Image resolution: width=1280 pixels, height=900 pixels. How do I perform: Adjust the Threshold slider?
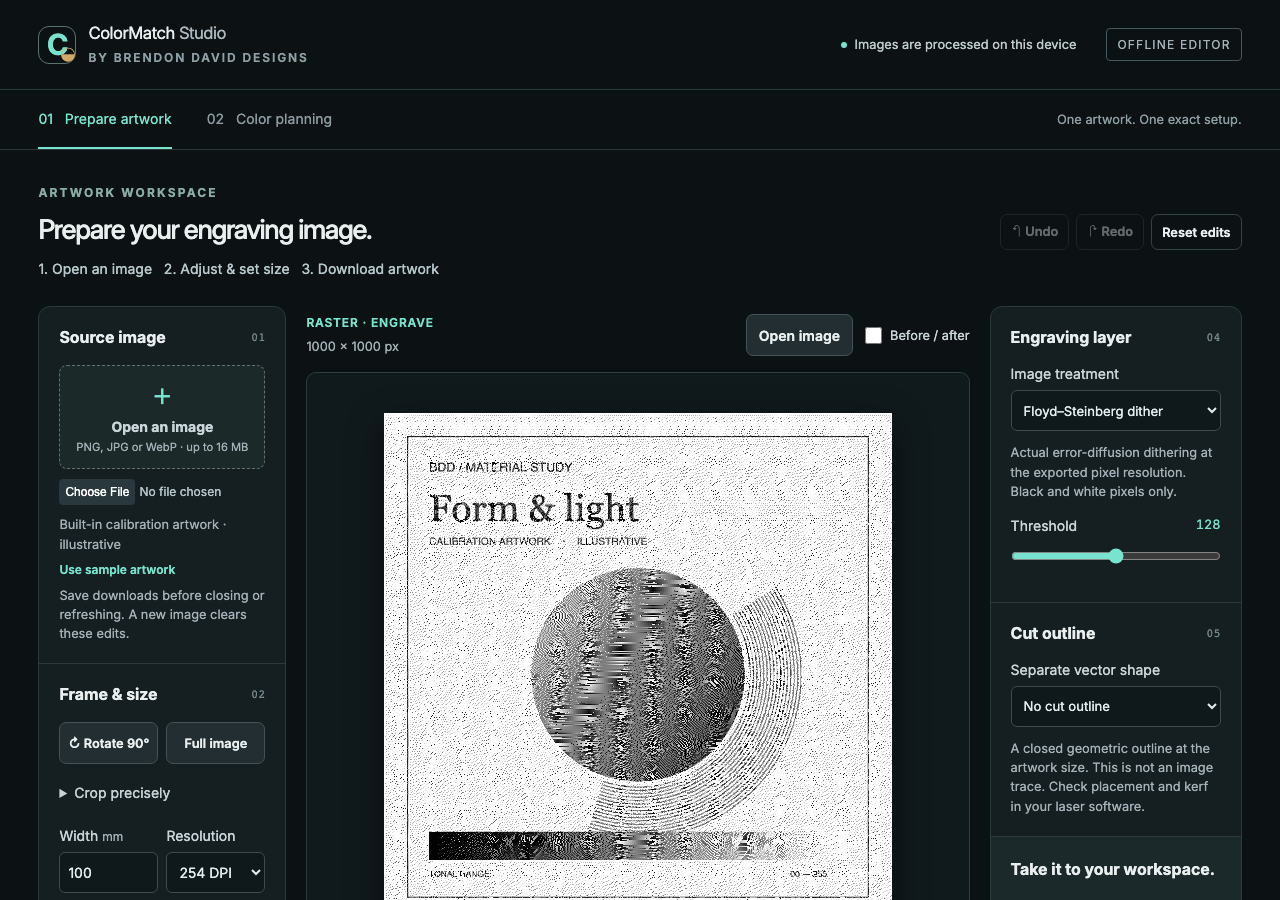(x=1116, y=556)
